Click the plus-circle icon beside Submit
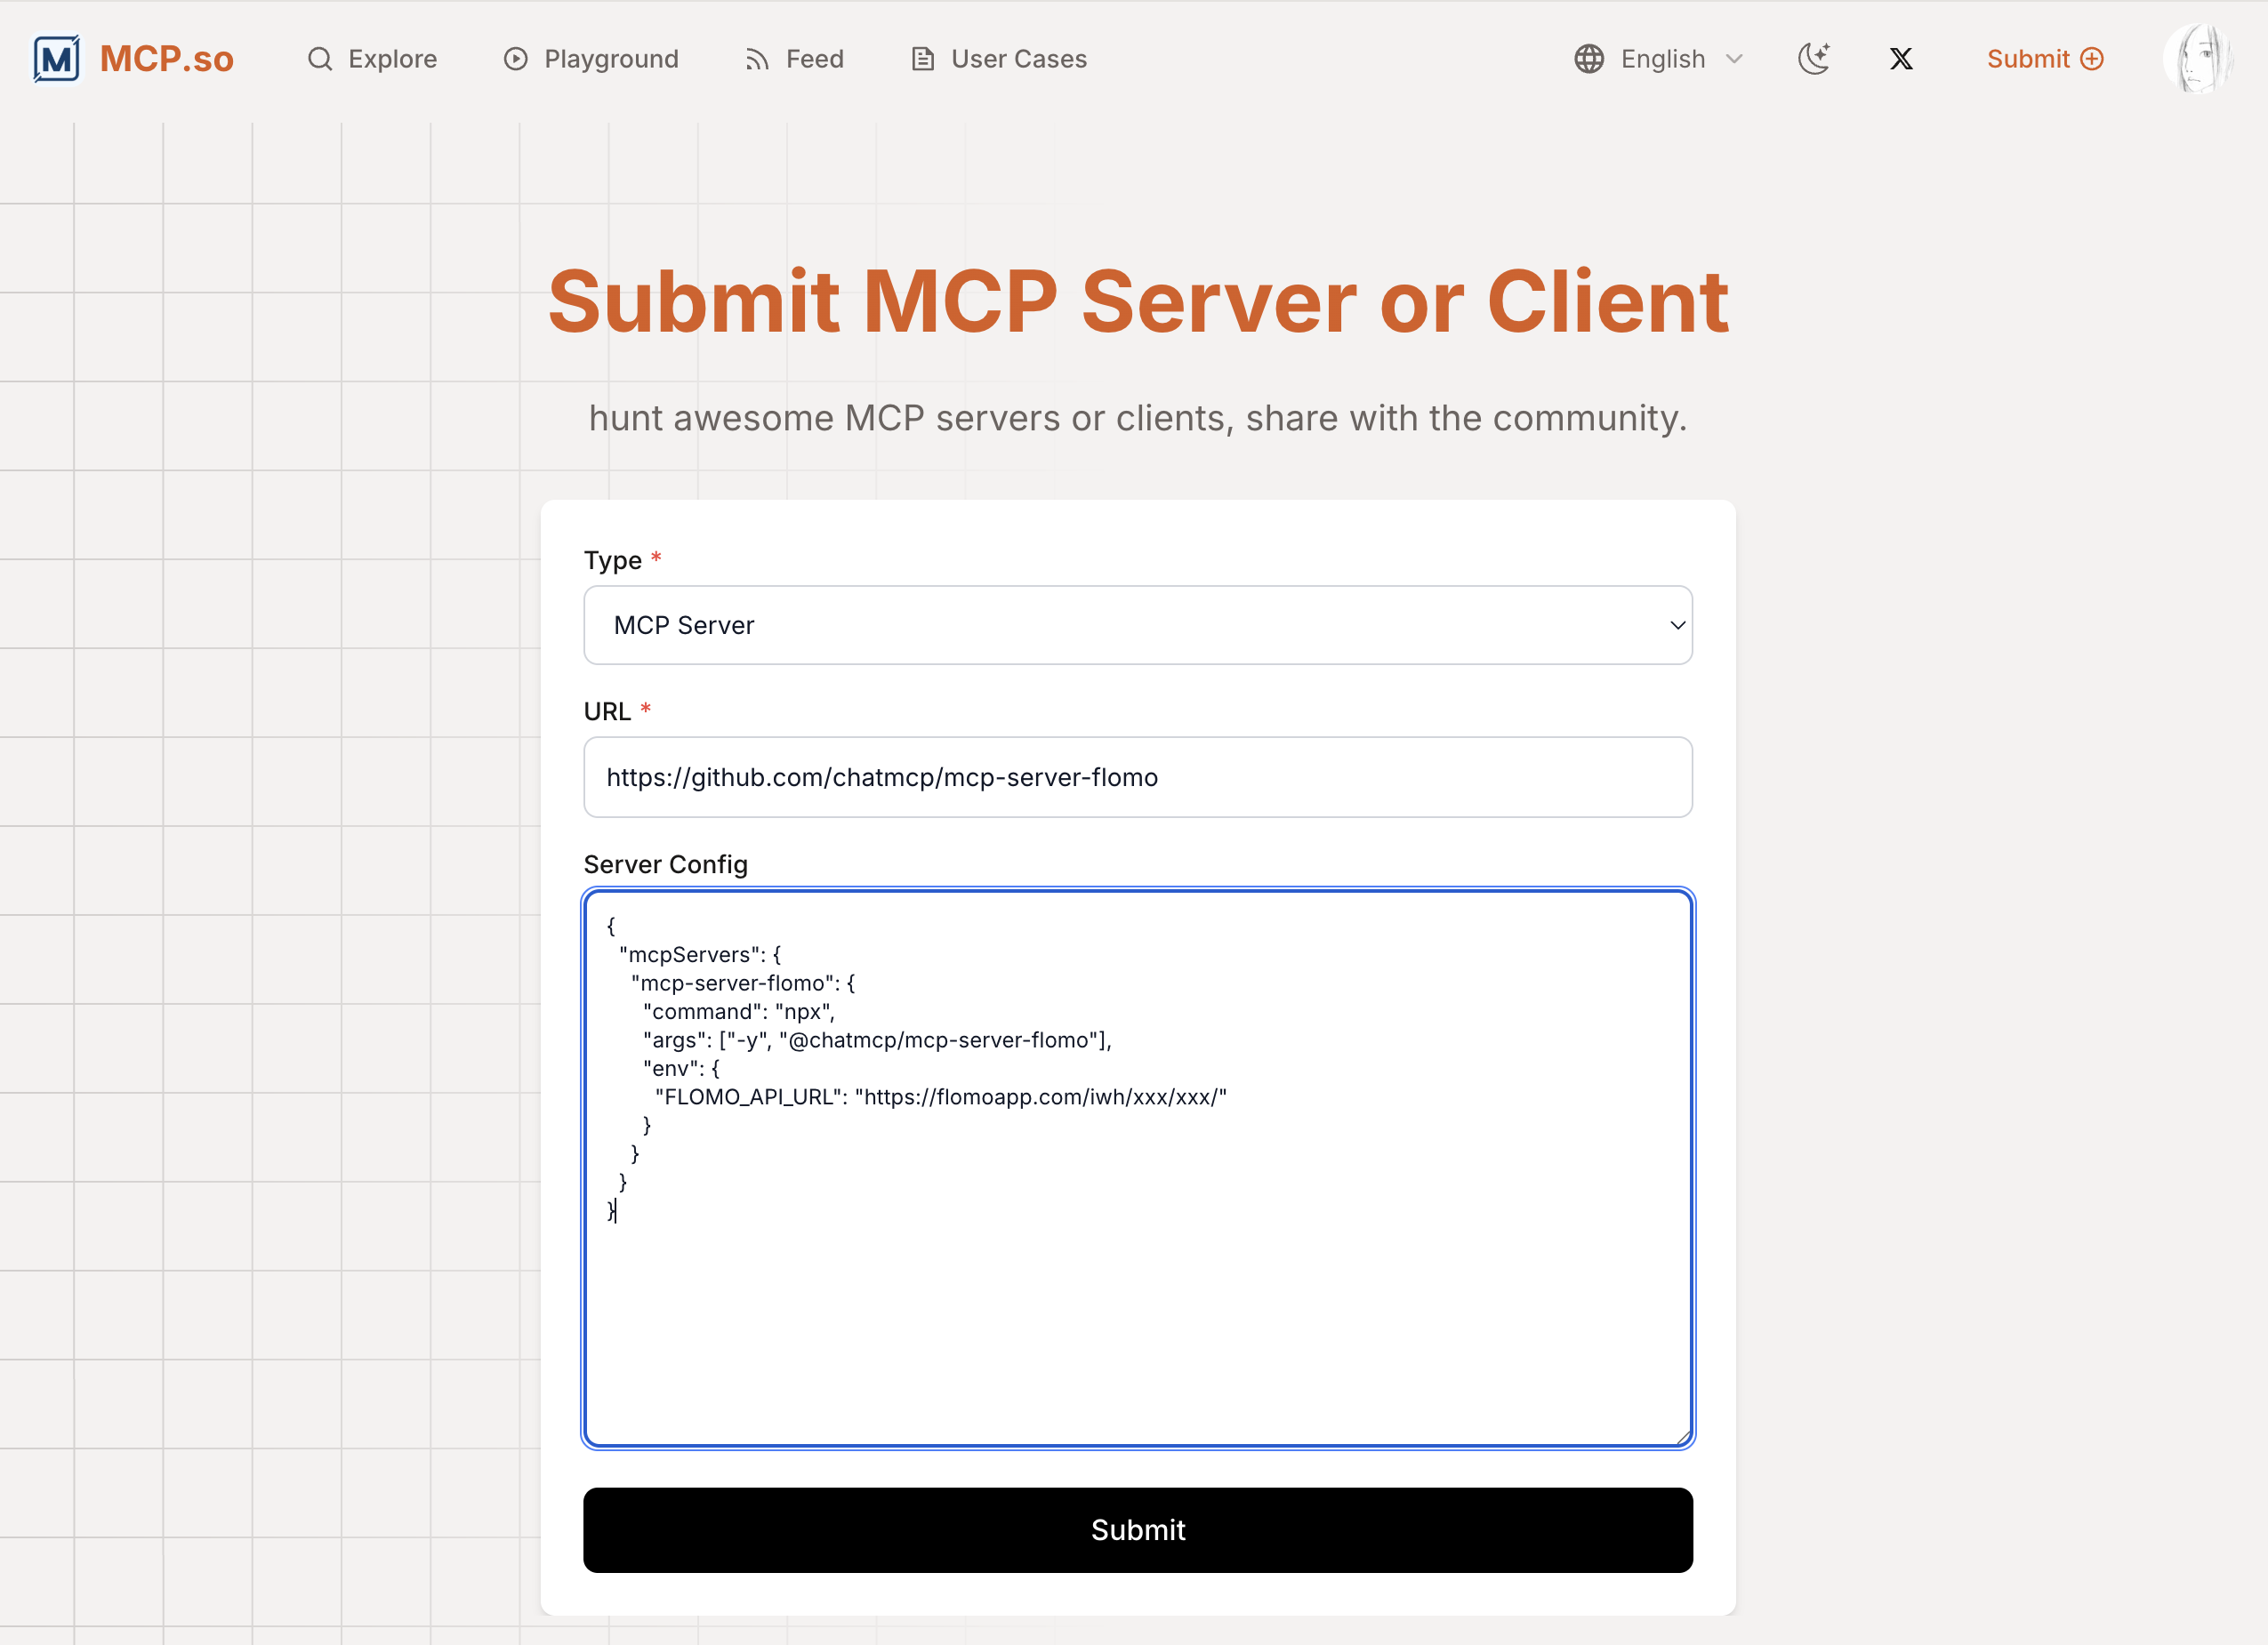Image resolution: width=2268 pixels, height=1645 pixels. click(2092, 59)
